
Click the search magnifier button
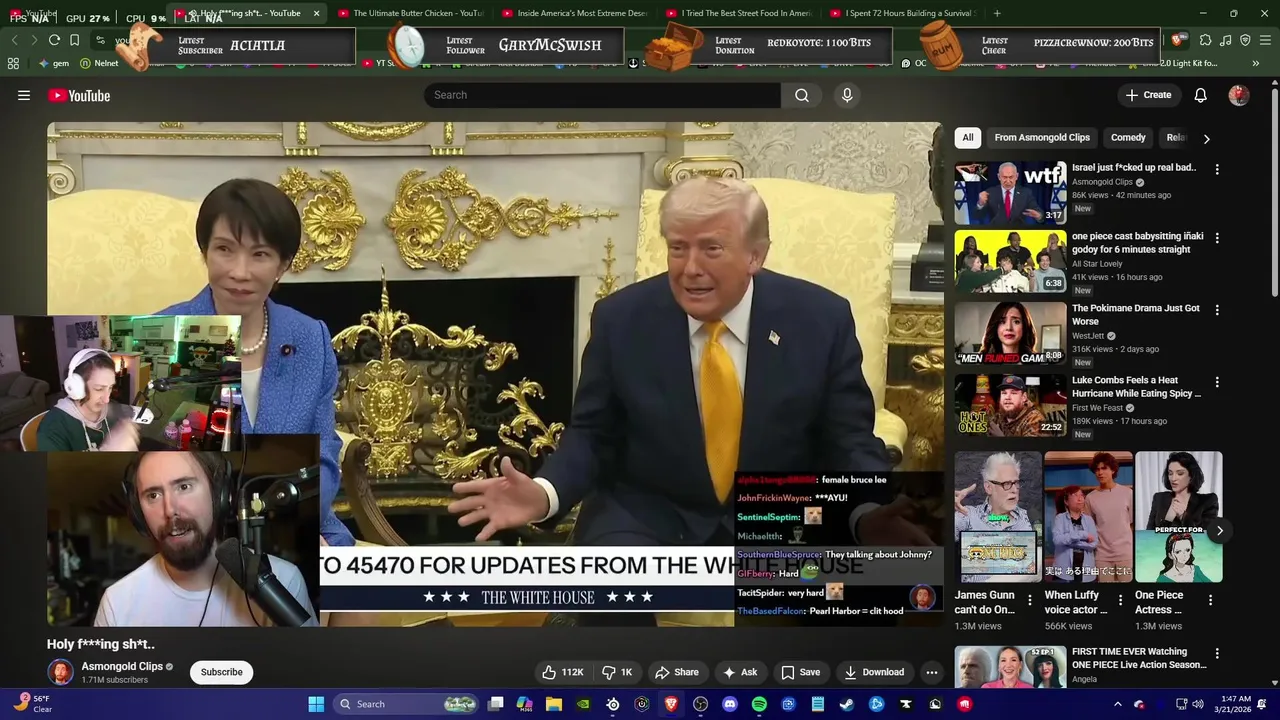(x=802, y=95)
